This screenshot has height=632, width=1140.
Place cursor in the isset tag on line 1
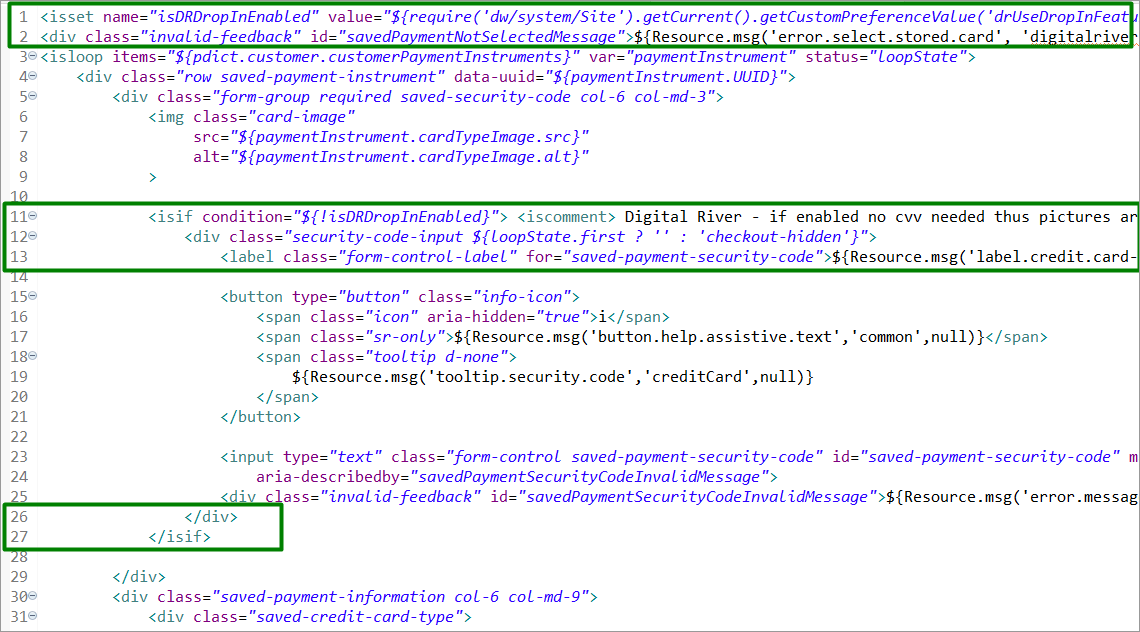(70, 17)
